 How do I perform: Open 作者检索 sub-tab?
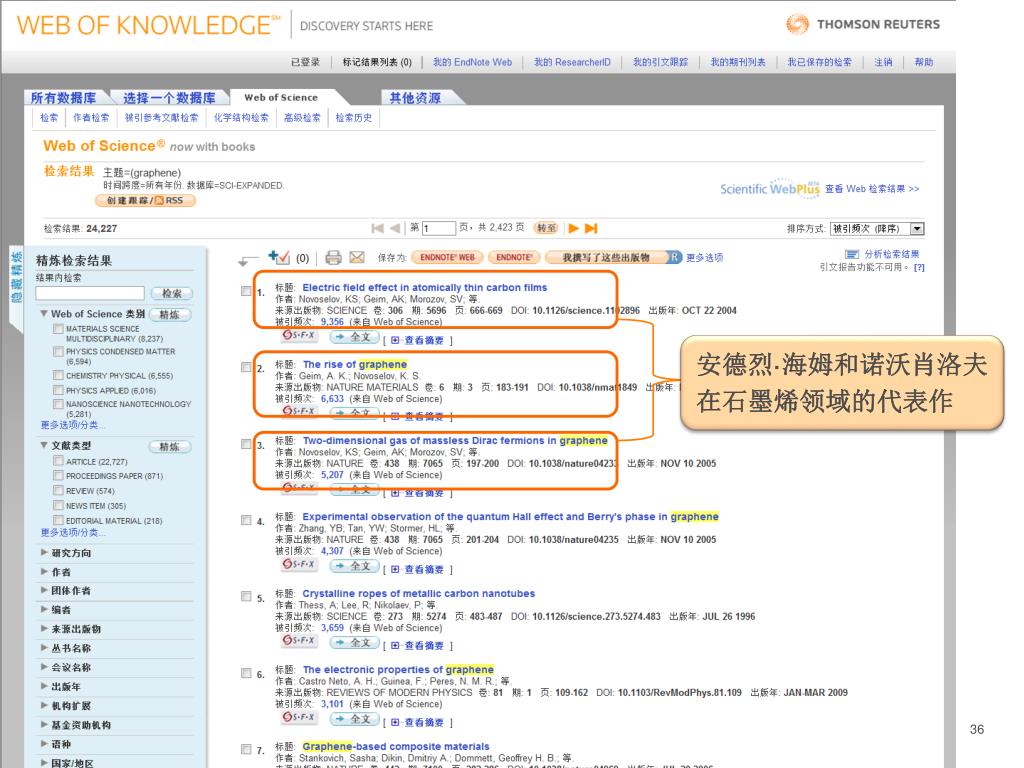(x=91, y=118)
